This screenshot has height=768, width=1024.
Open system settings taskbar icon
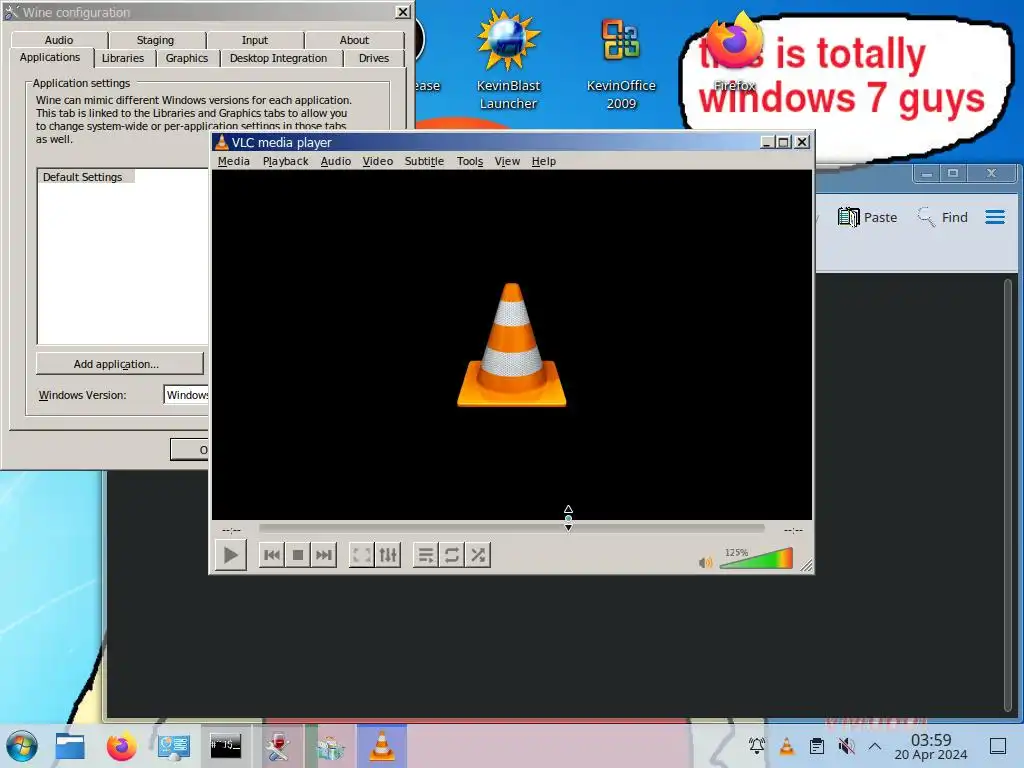pos(174,746)
